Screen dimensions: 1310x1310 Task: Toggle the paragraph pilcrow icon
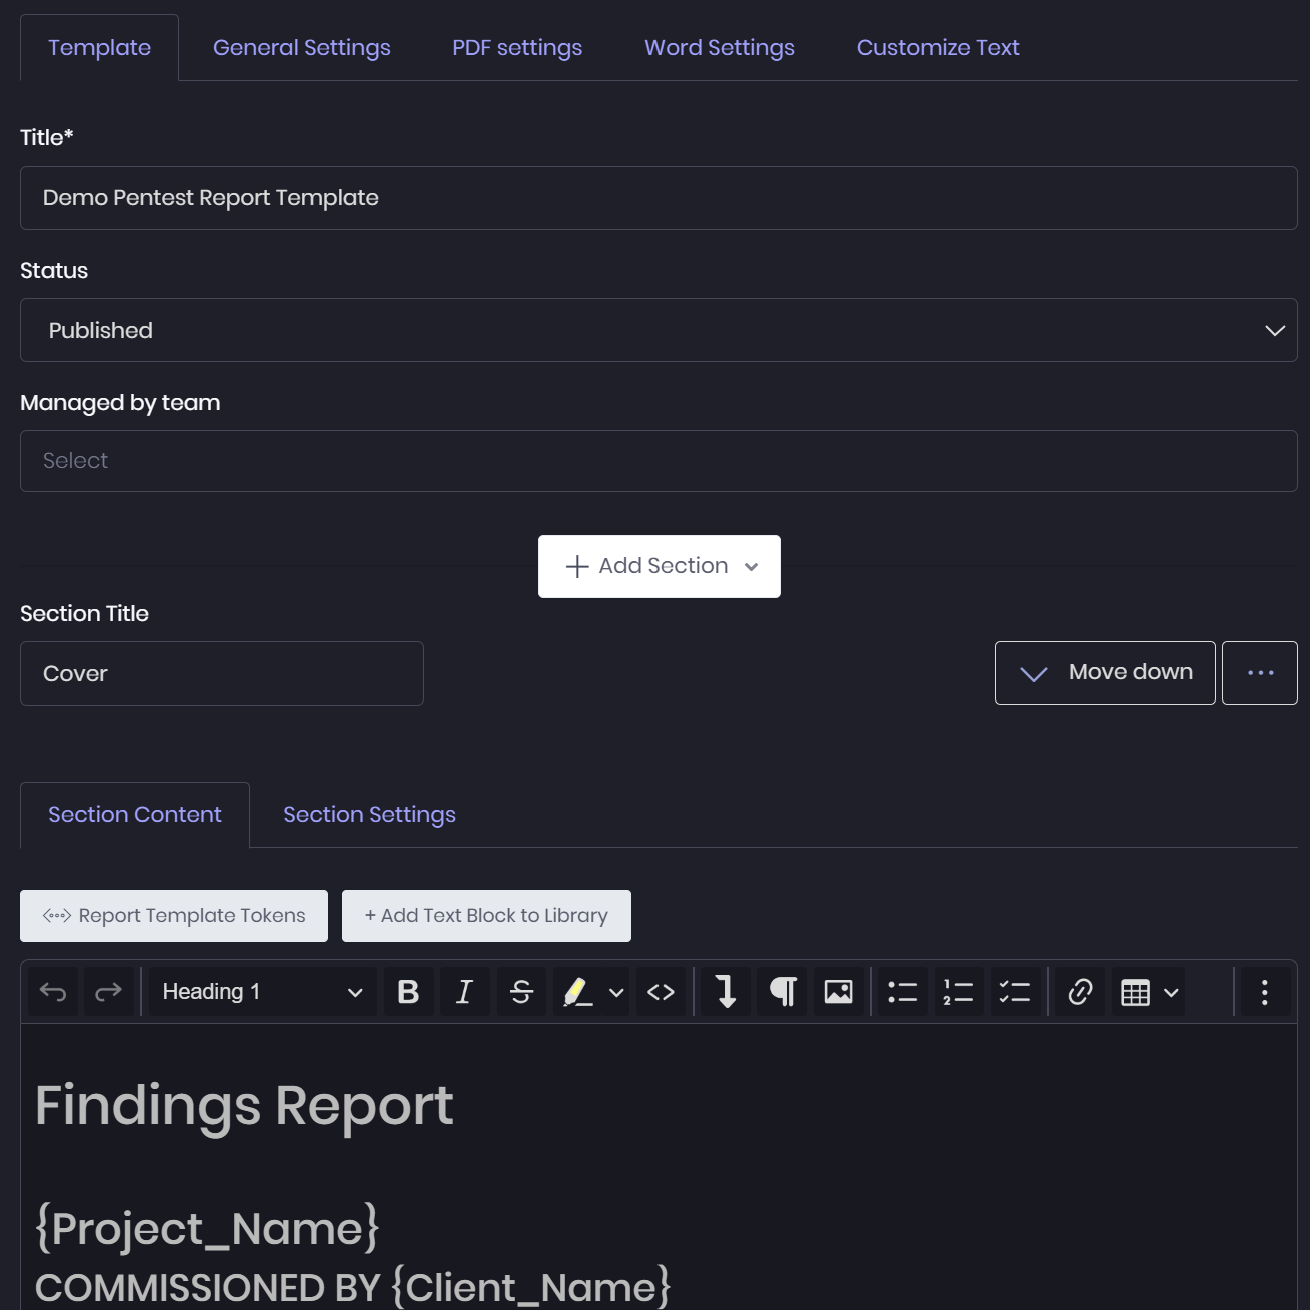click(x=783, y=992)
